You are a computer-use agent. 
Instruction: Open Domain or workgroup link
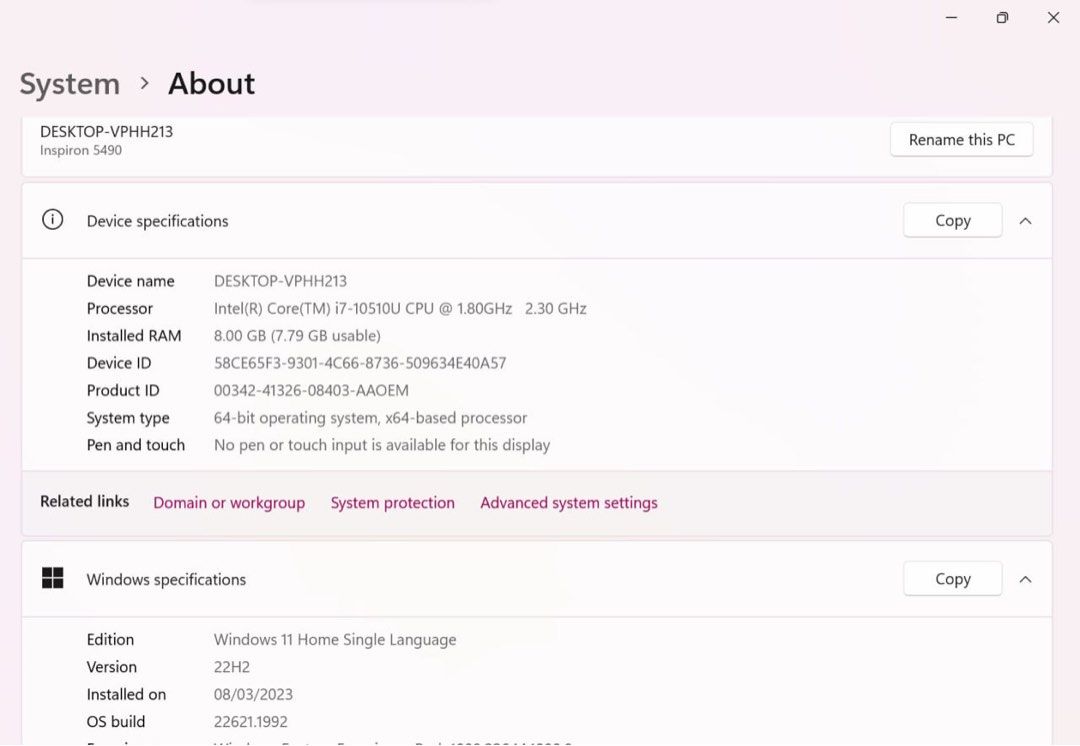click(229, 503)
